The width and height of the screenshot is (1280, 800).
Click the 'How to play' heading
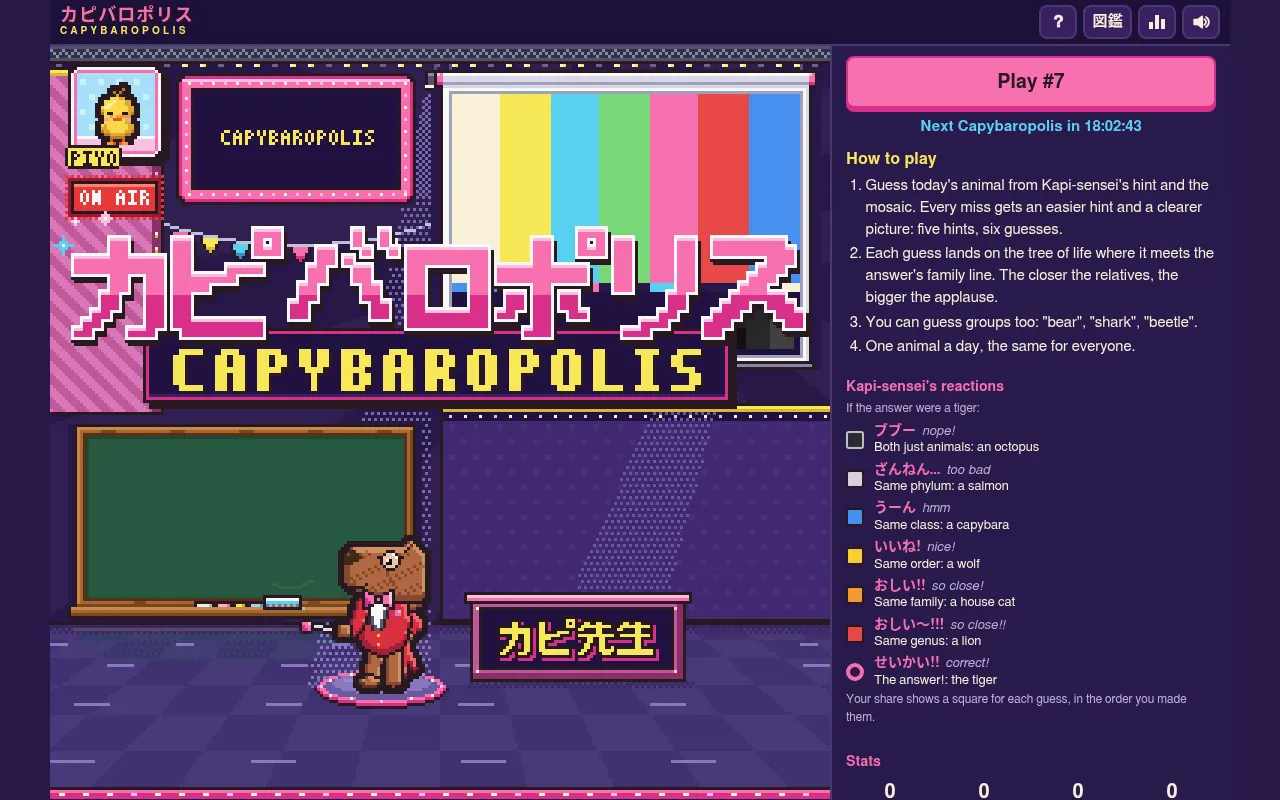pos(891,158)
